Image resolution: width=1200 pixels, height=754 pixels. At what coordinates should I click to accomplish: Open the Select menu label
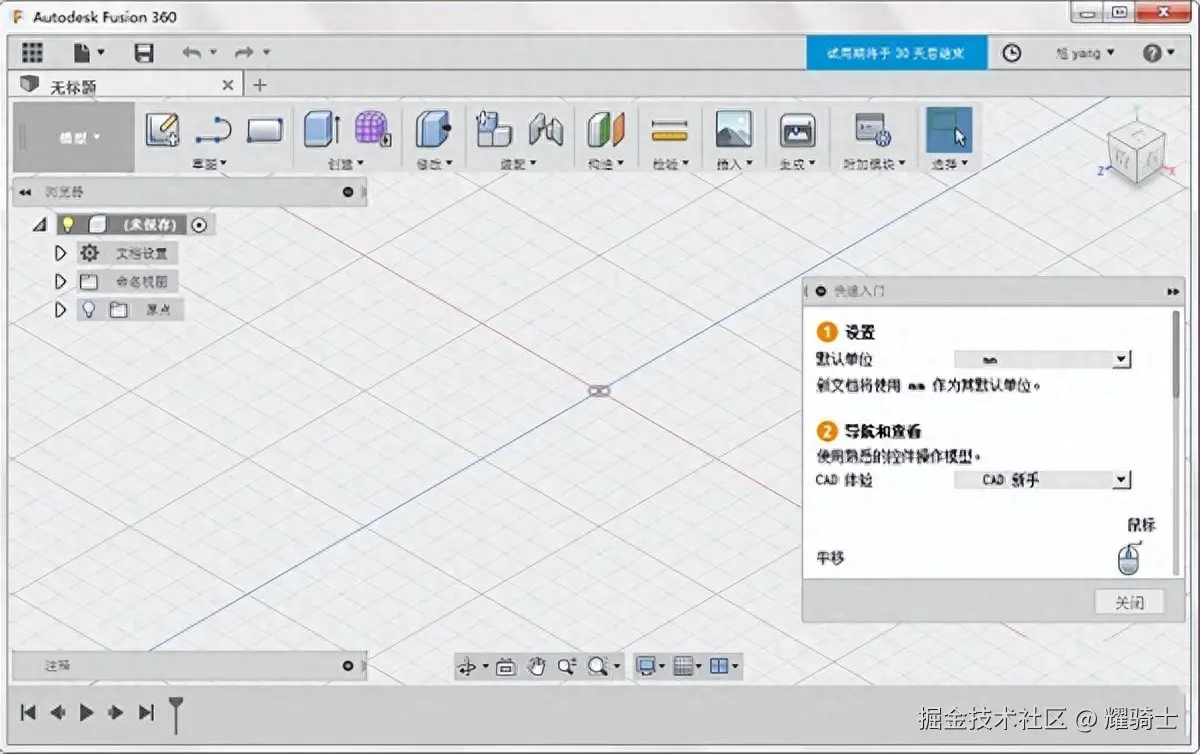949,163
